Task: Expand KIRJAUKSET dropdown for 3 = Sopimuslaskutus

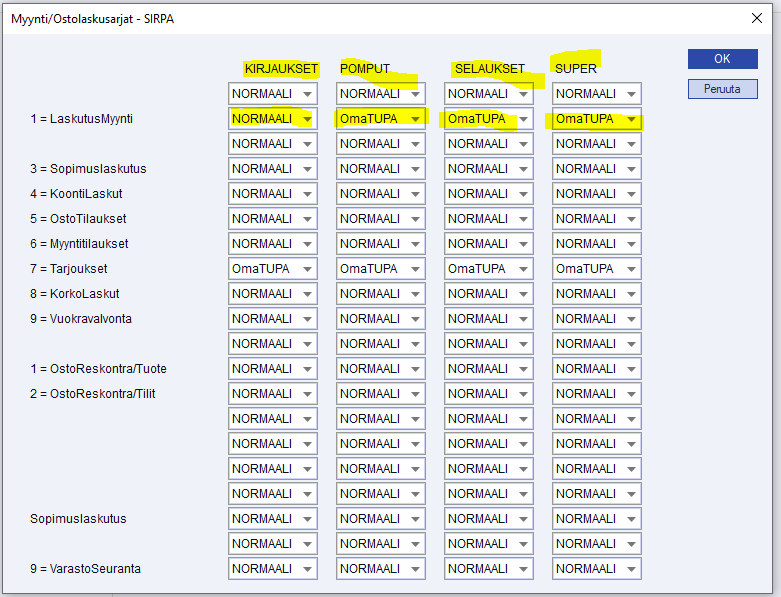Action: pos(306,169)
